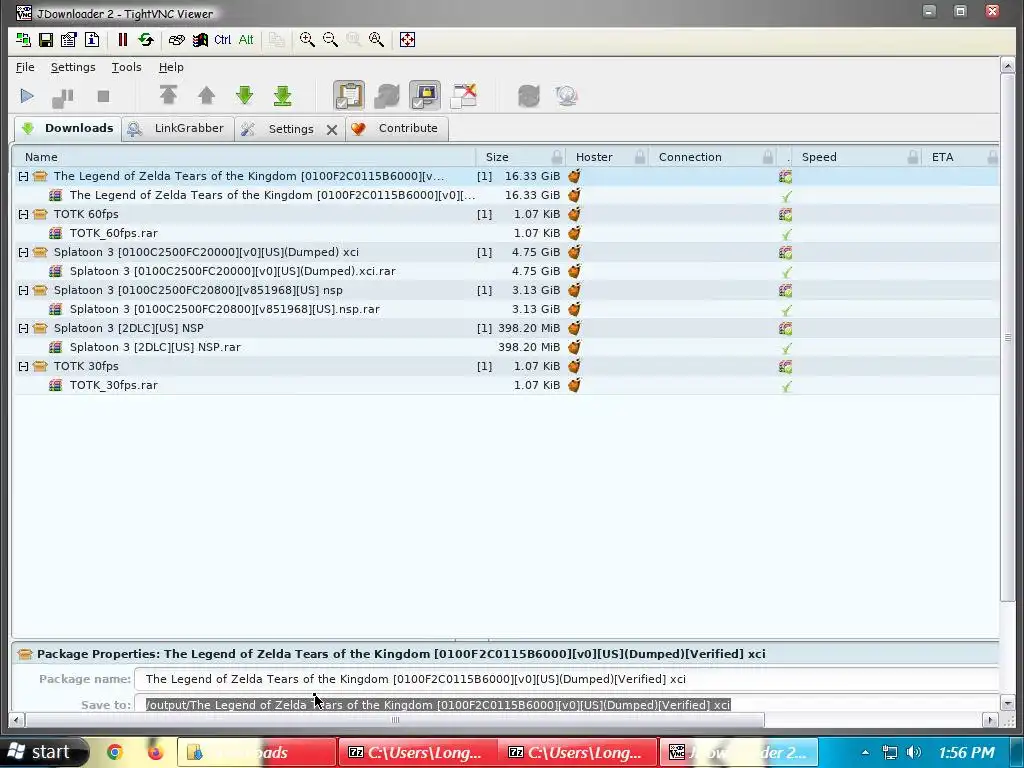Screen dimensions: 1024x768
Task: Select the Downloads tab
Action: pos(67,128)
